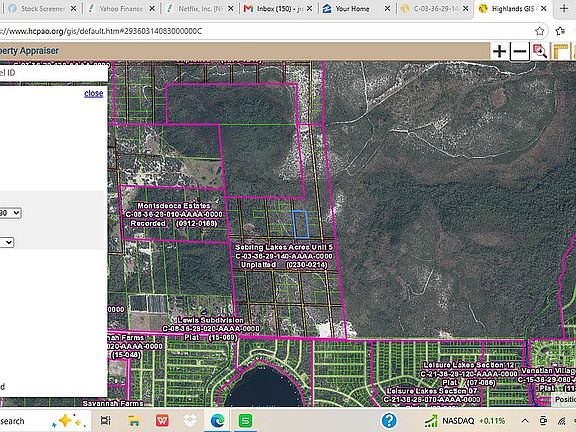576x432 pixels.
Task: Open a new browser tab
Action: tap(564, 8)
